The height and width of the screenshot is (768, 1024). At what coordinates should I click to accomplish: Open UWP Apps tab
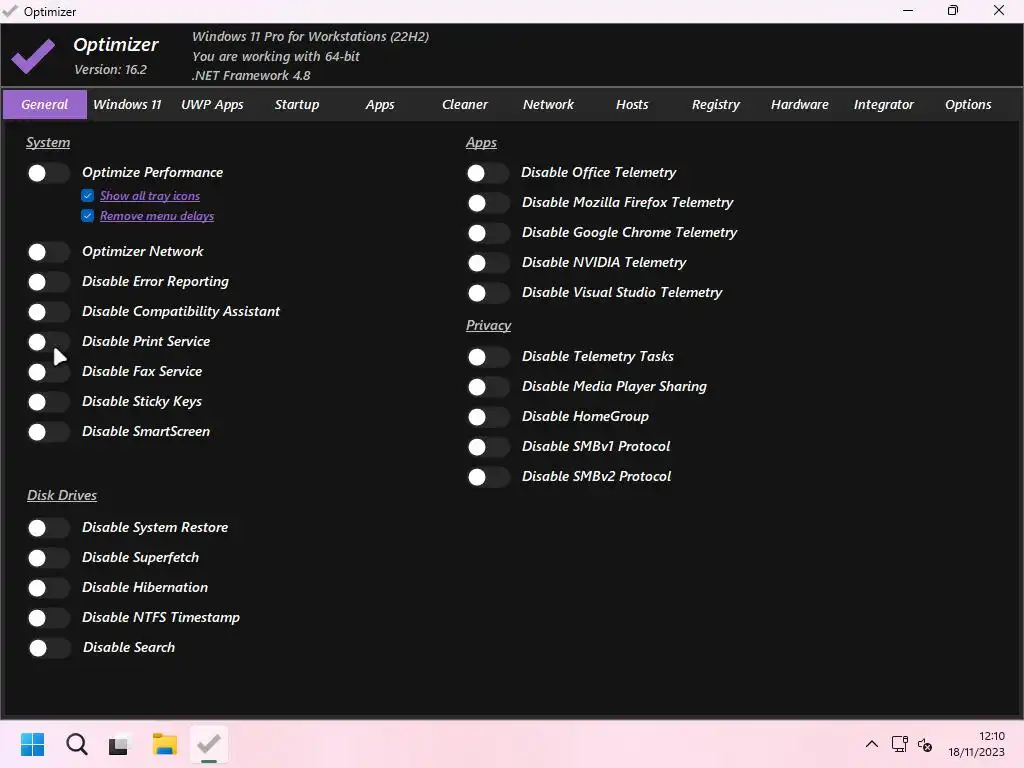(212, 104)
